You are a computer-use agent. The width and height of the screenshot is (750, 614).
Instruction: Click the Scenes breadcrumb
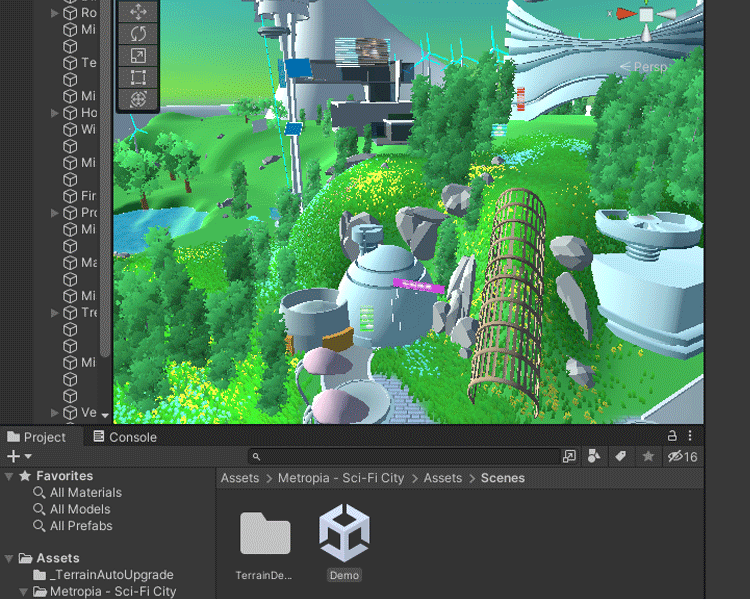point(503,478)
